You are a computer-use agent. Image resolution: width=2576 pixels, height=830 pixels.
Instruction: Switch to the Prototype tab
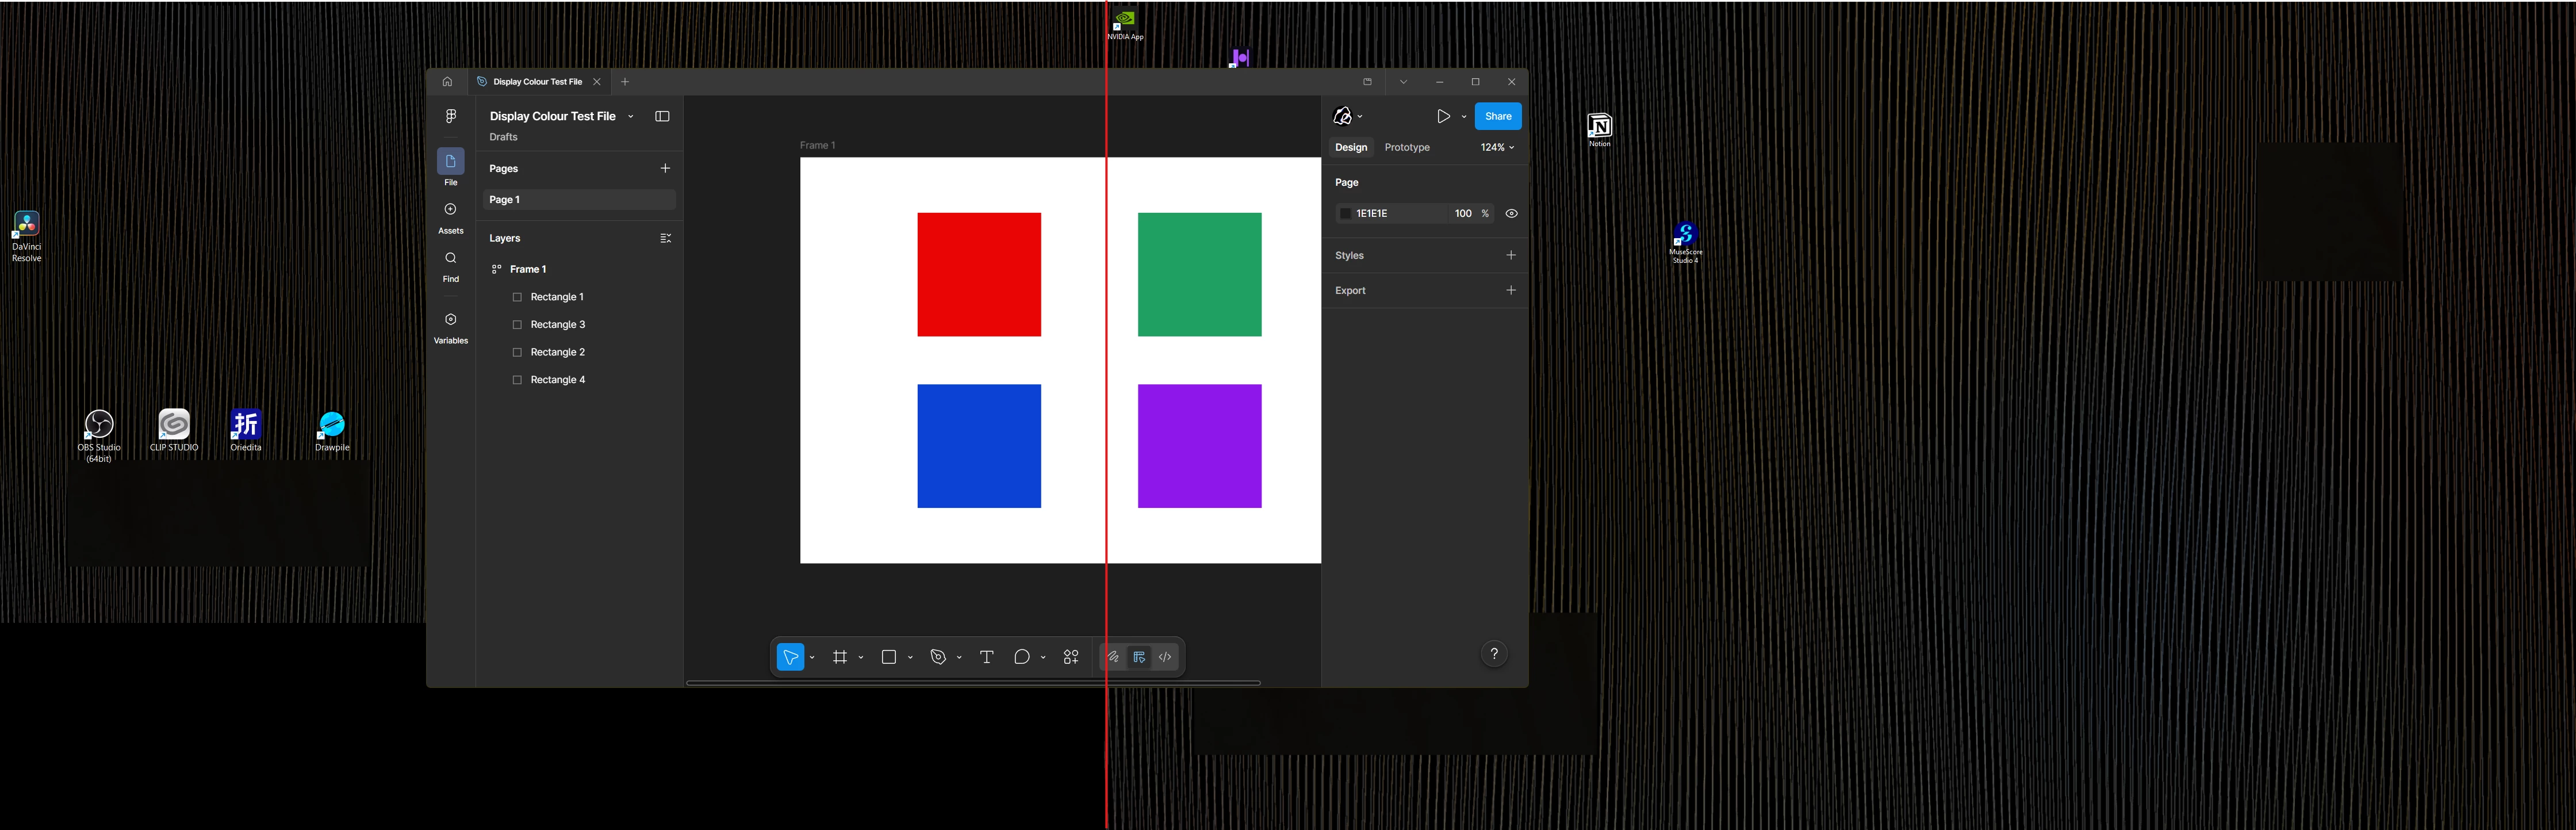pyautogui.click(x=1406, y=147)
